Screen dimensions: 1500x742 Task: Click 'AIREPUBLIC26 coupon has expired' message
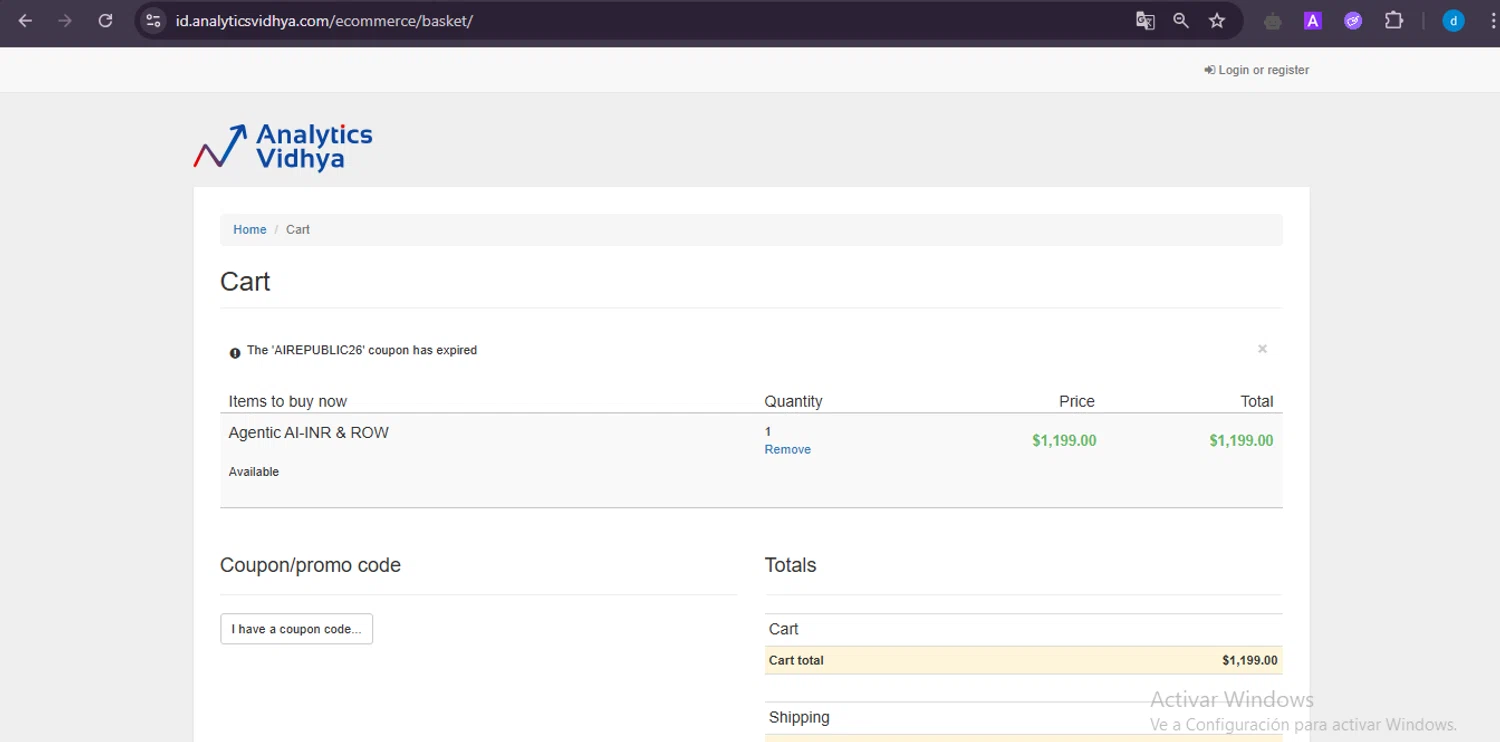pyautogui.click(x=362, y=350)
